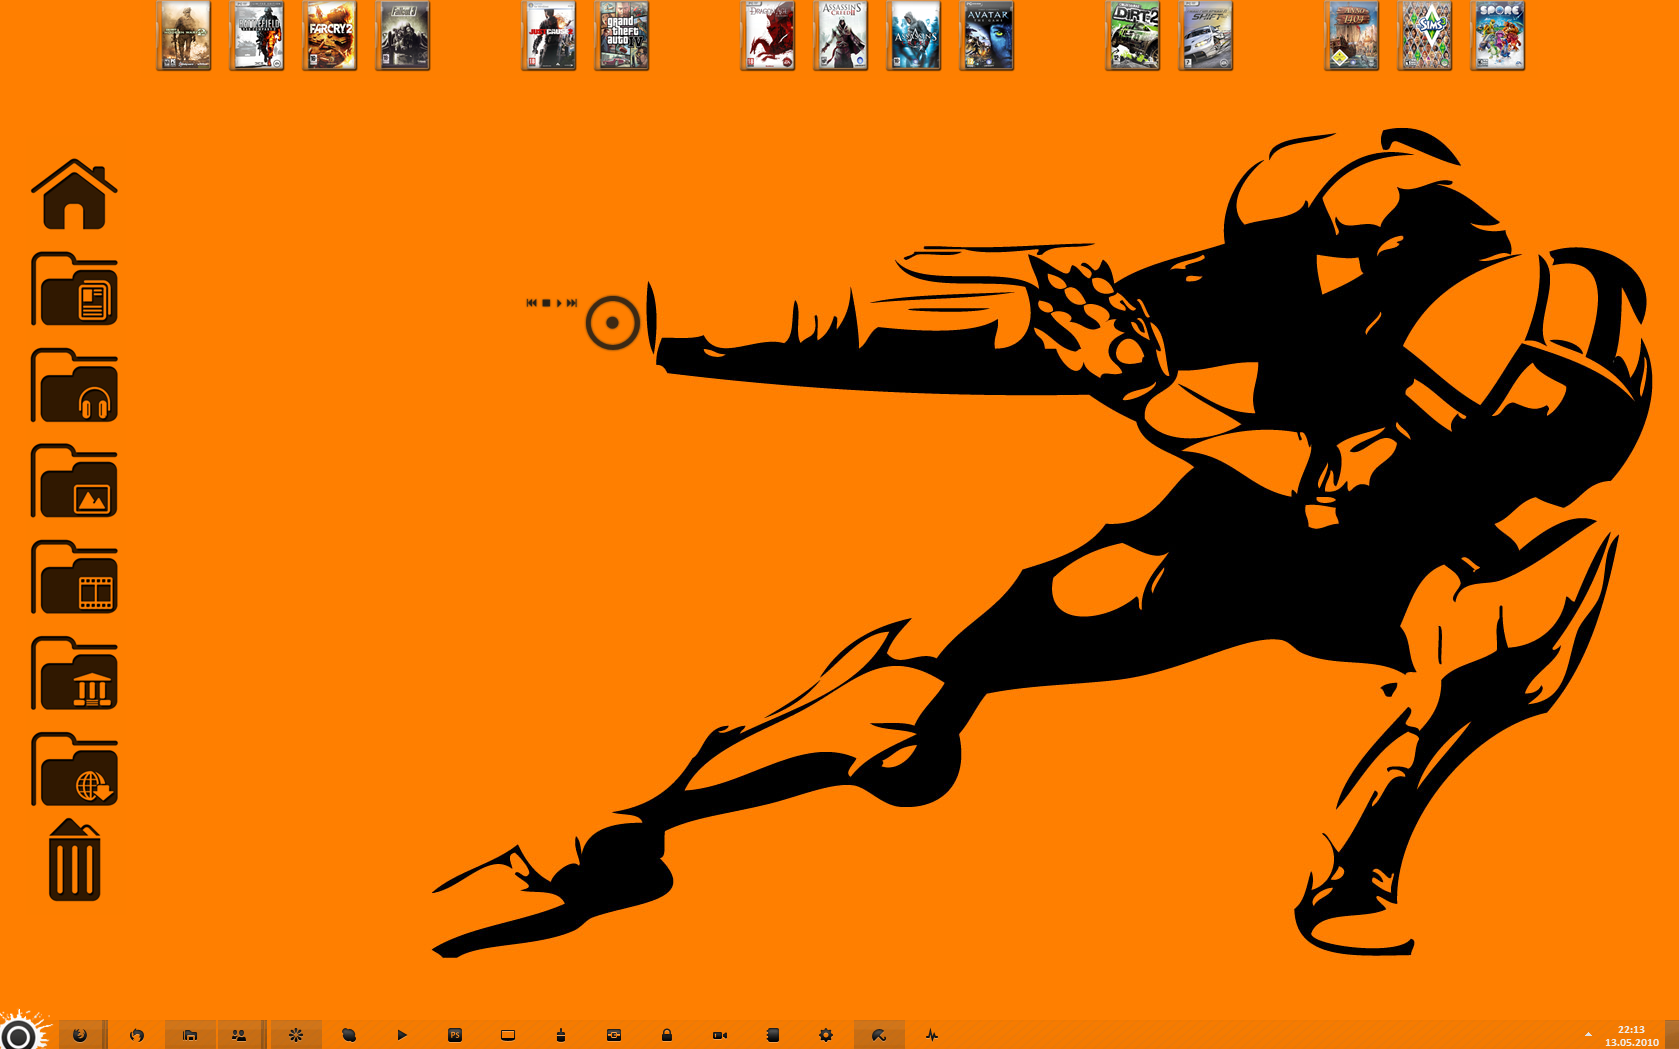
Task: Open the video camera taskbar icon
Action: click(720, 1035)
